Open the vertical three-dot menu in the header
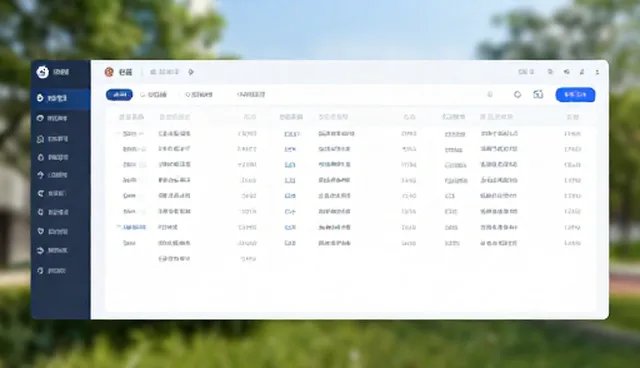The width and height of the screenshot is (640, 368). (597, 72)
